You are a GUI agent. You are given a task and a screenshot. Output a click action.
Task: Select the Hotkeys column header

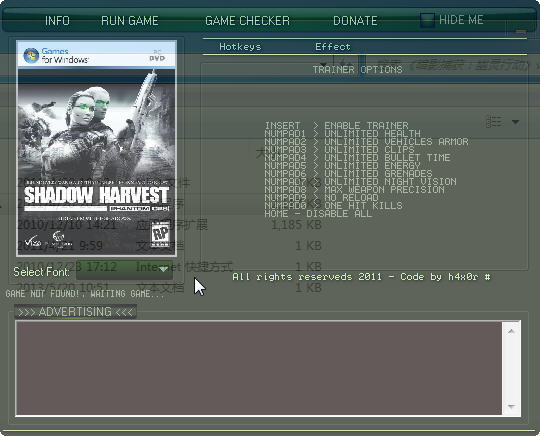pyautogui.click(x=240, y=46)
